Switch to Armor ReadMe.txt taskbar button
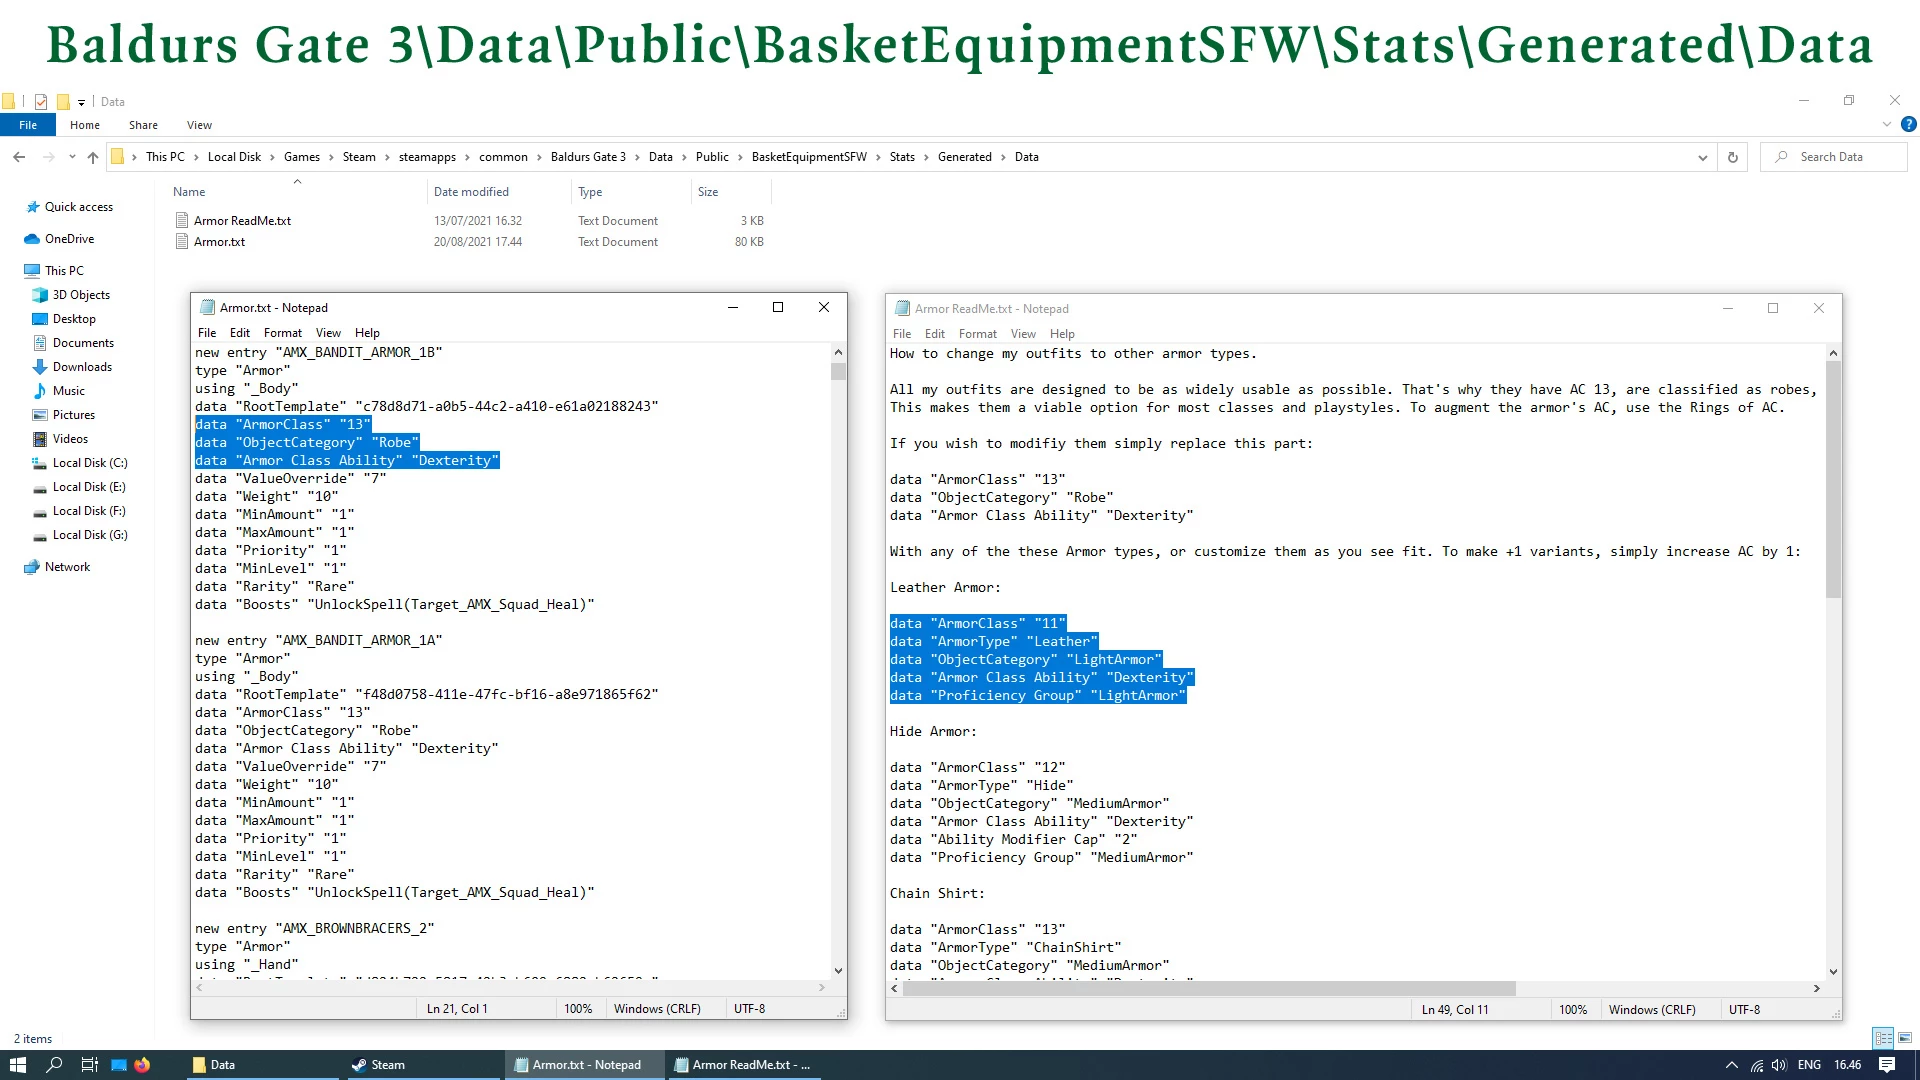Viewport: 1920px width, 1080px height. click(743, 1065)
